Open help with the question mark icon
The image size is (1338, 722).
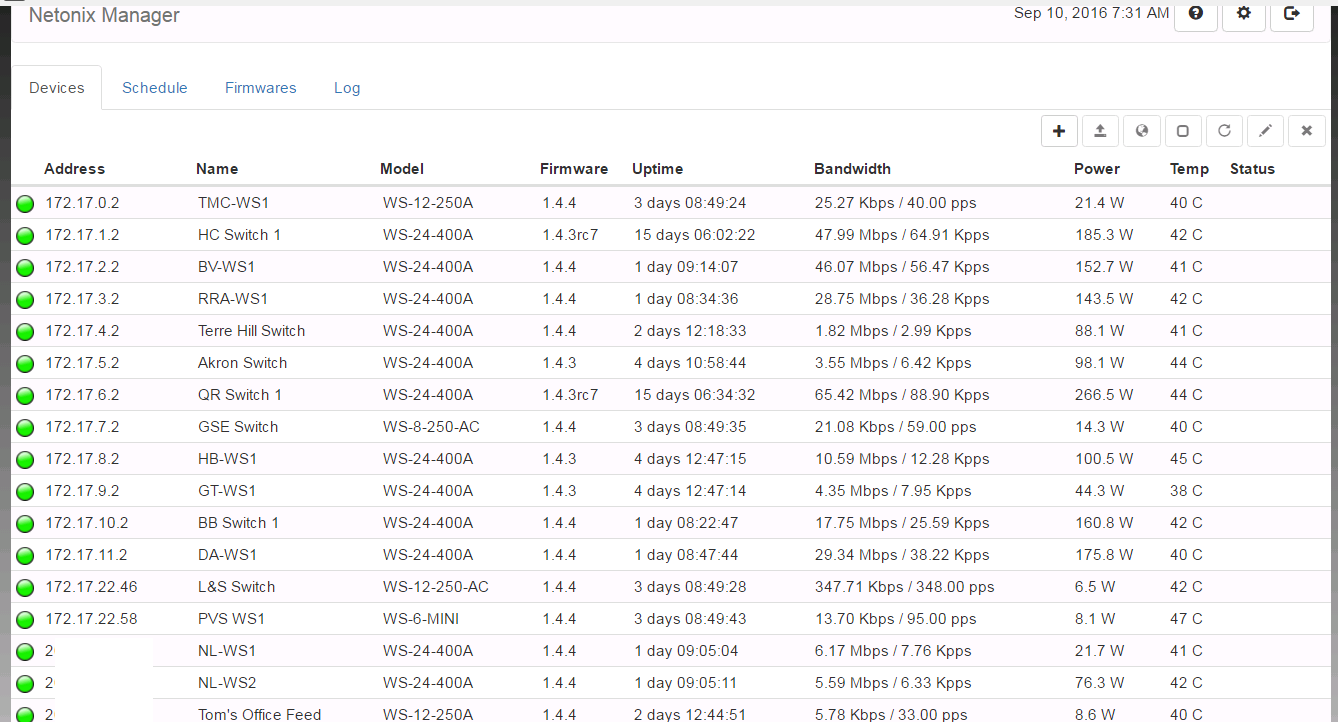pos(1195,14)
